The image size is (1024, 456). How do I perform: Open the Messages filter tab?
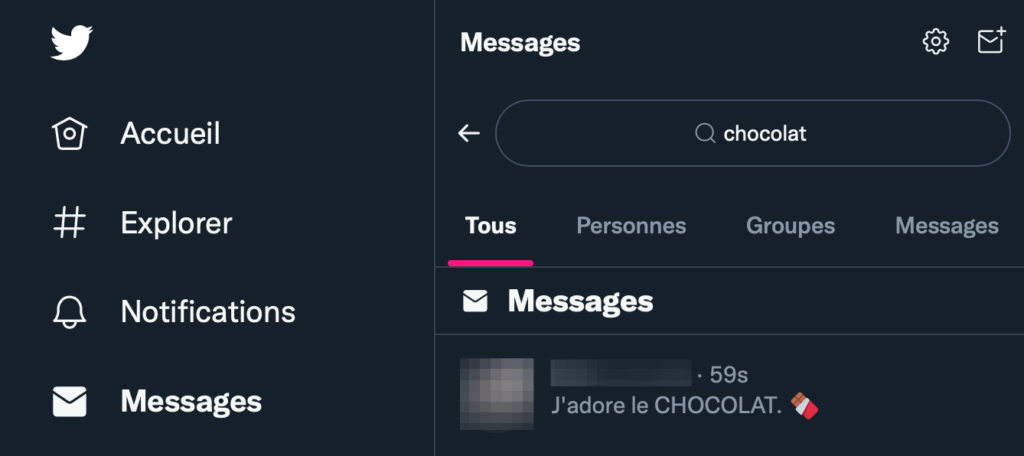pyautogui.click(x=947, y=226)
